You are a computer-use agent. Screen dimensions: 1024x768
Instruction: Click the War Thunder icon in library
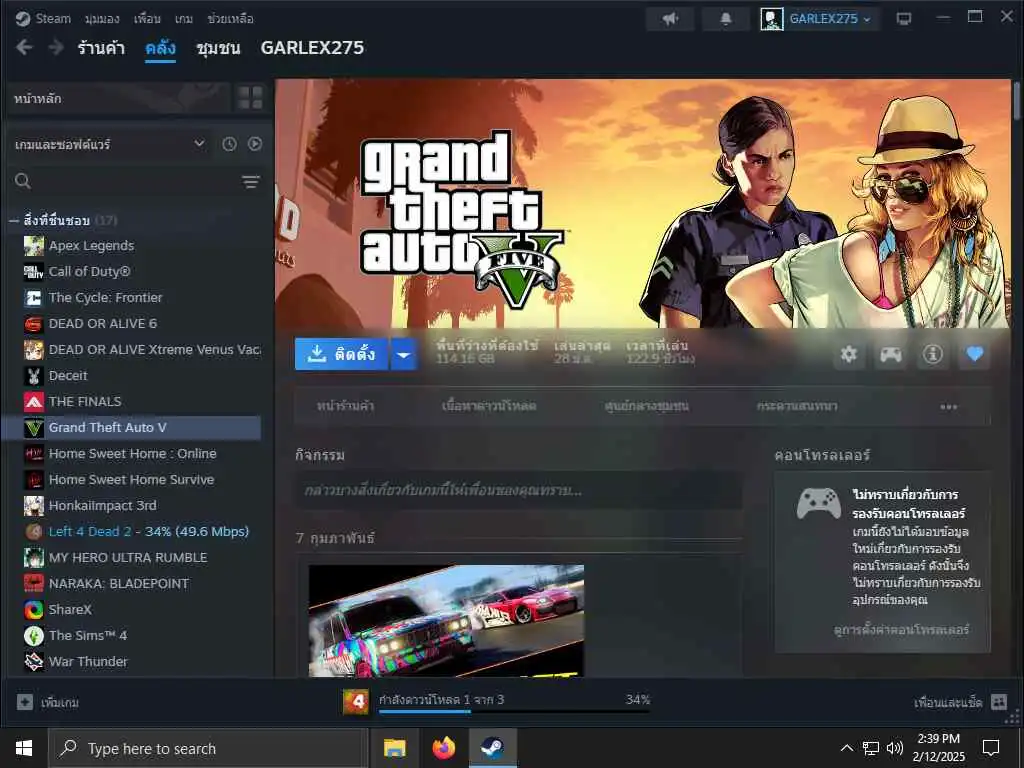click(x=34, y=662)
